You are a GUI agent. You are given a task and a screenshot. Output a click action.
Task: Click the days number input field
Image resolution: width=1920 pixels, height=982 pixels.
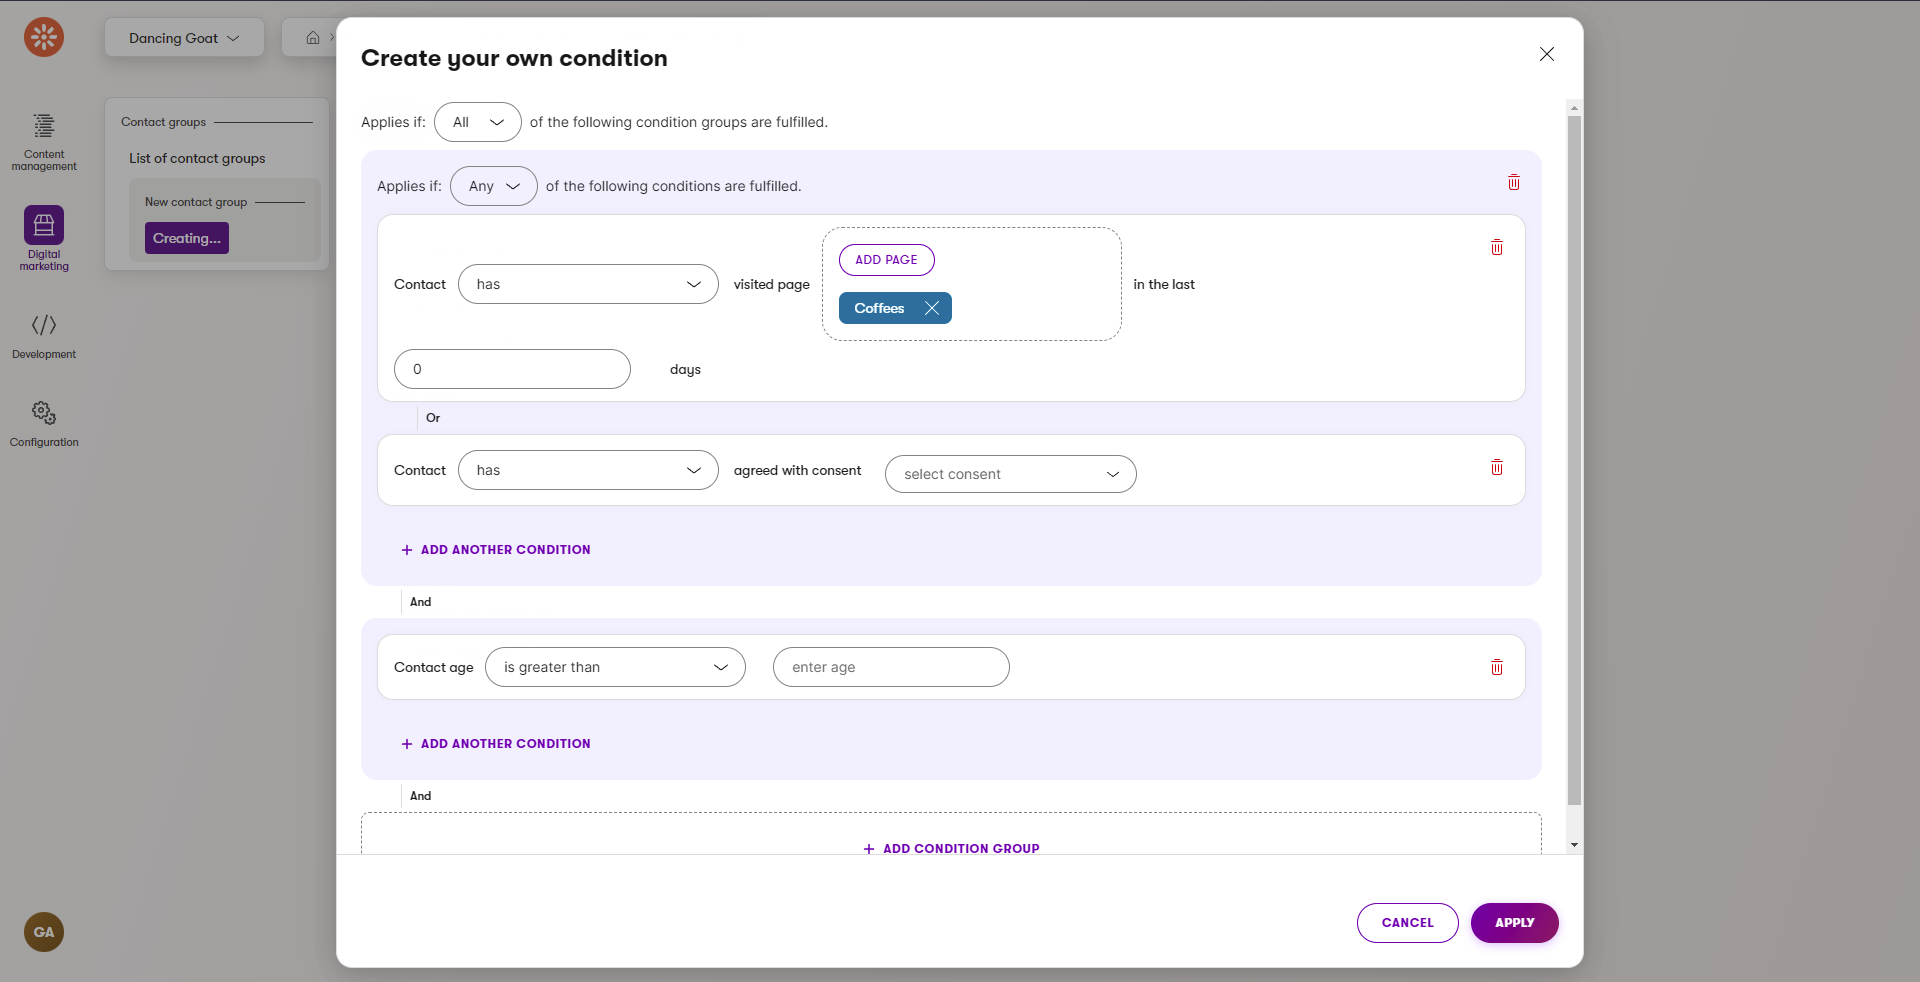coord(512,369)
